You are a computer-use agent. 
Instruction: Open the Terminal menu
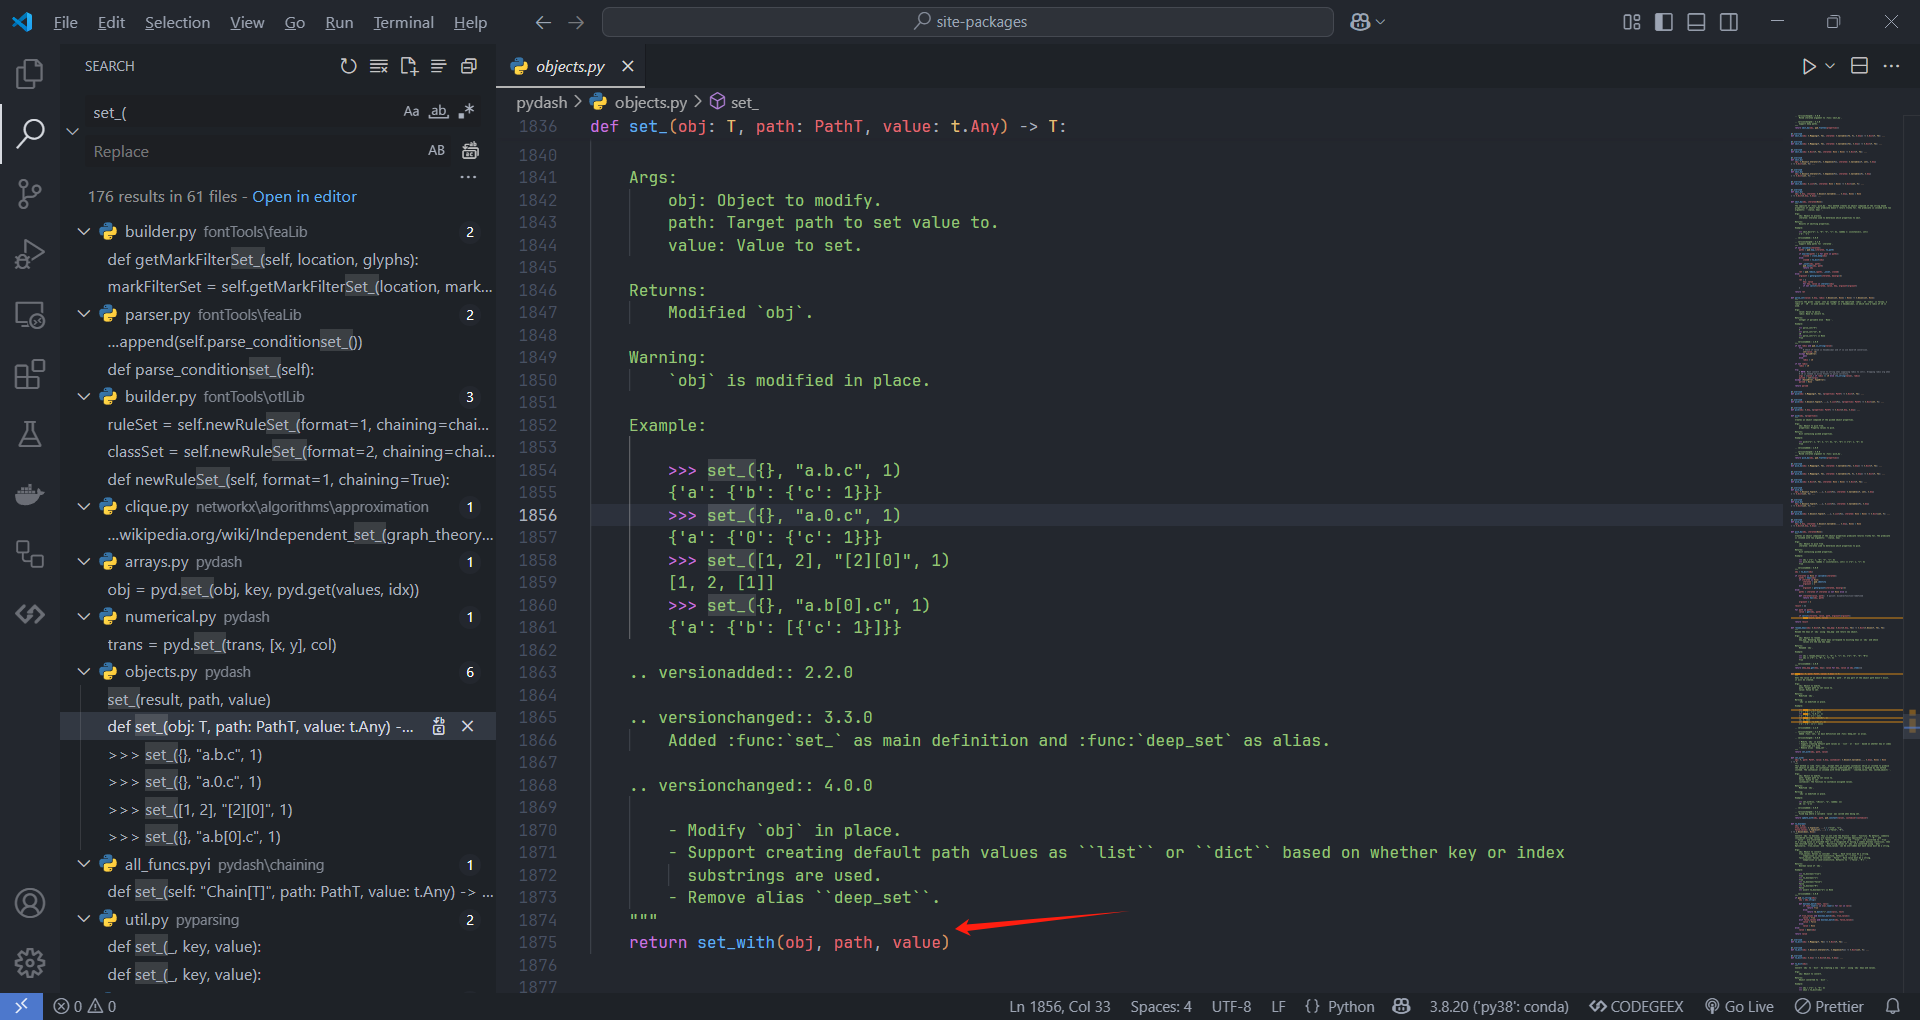[403, 22]
